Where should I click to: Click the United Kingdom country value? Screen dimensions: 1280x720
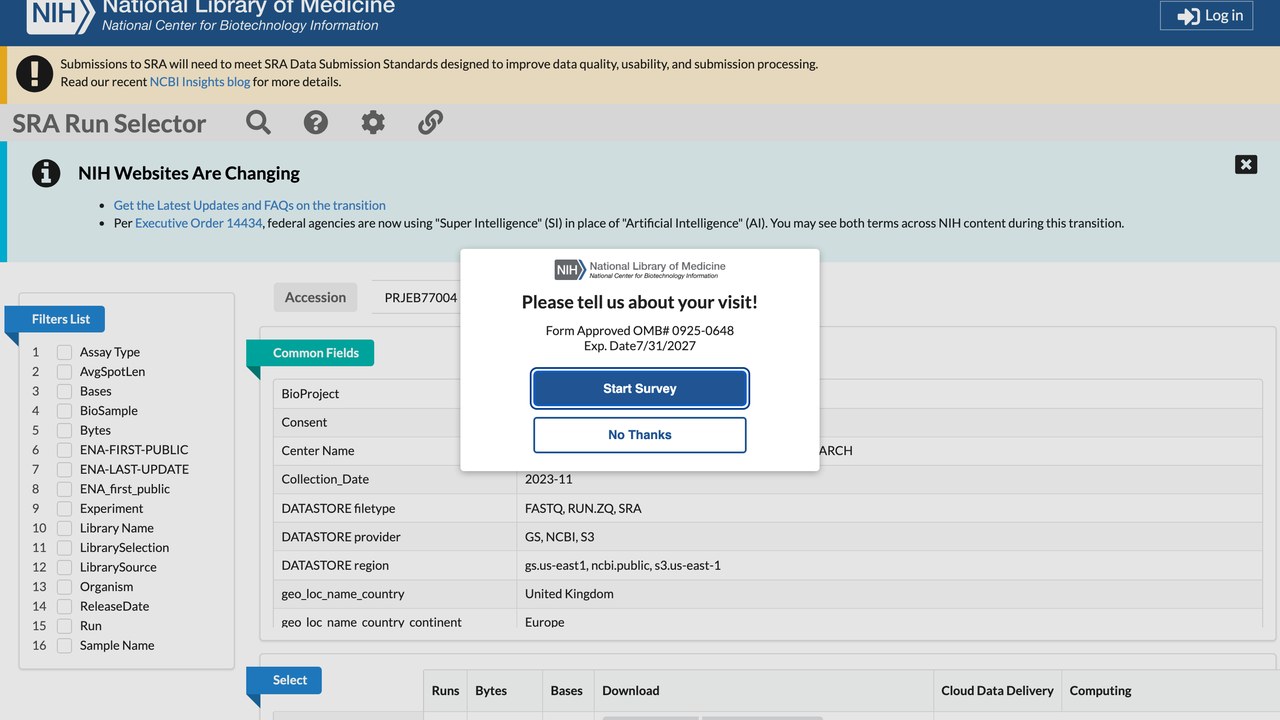point(569,594)
